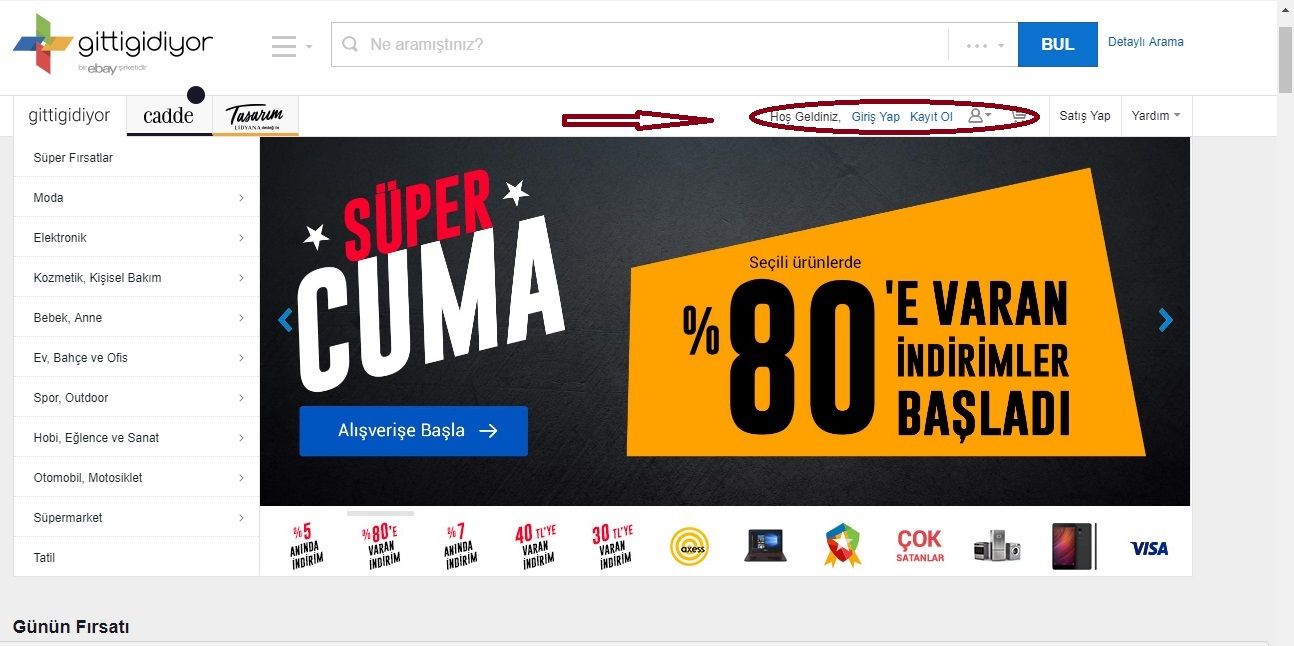Open the shopping cart icon

(x=1019, y=116)
